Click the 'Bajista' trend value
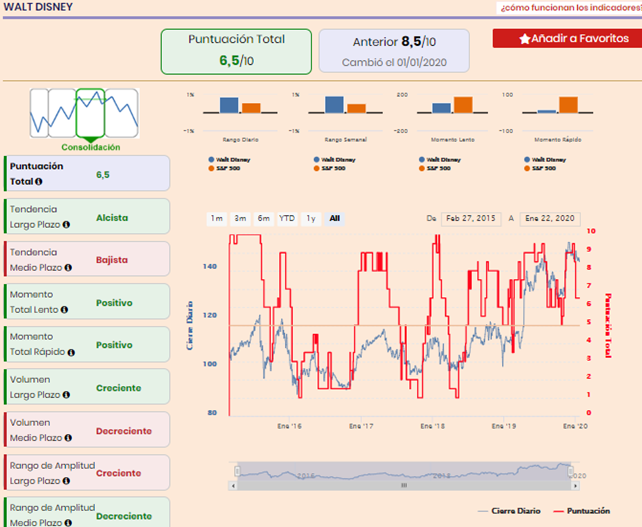Image resolution: width=642 pixels, height=527 pixels. (x=112, y=260)
